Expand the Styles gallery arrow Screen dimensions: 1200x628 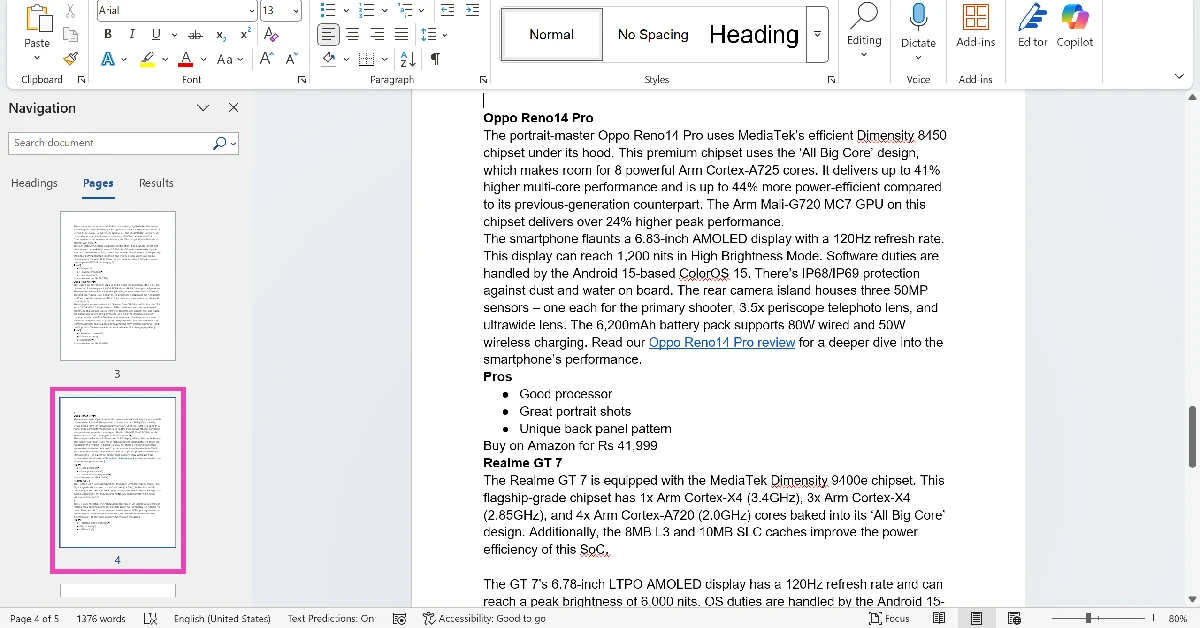click(817, 34)
